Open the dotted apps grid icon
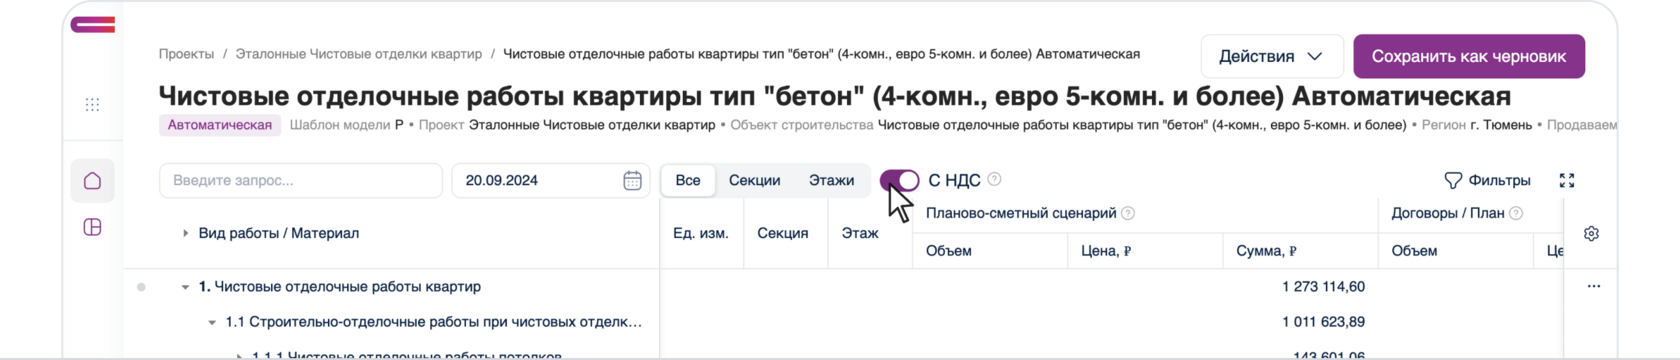The width and height of the screenshot is (1680, 360). click(92, 104)
